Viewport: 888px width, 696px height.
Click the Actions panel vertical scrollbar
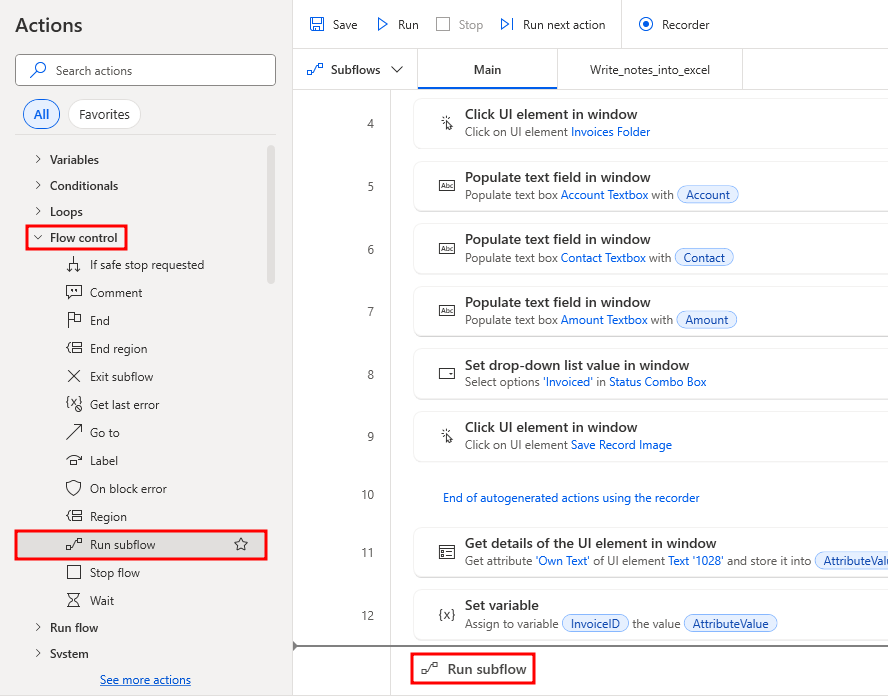(271, 214)
